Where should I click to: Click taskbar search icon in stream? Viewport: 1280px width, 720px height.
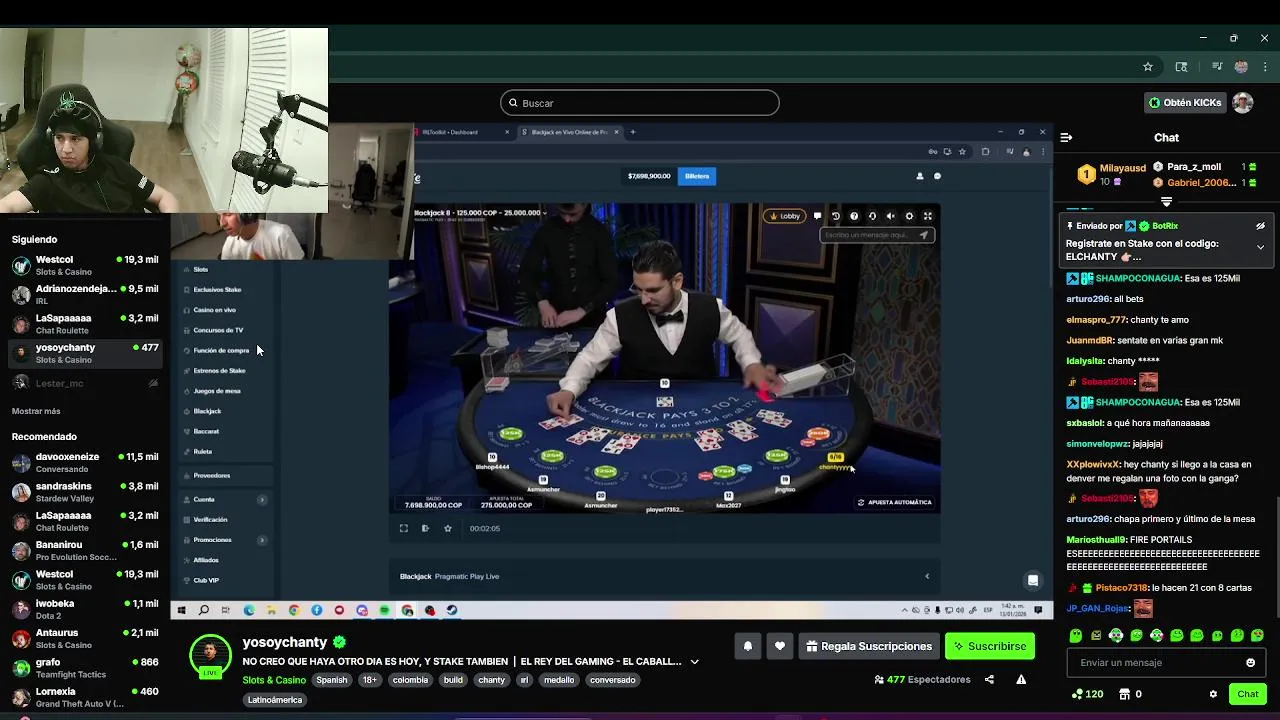(203, 610)
